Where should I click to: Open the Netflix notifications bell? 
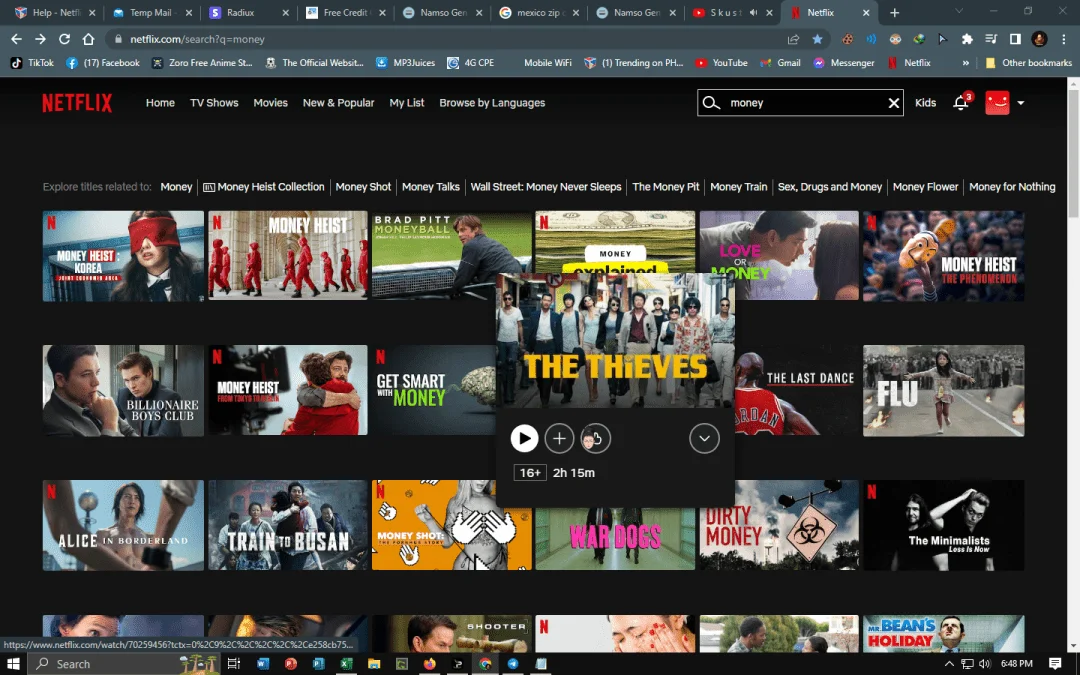[x=961, y=103]
